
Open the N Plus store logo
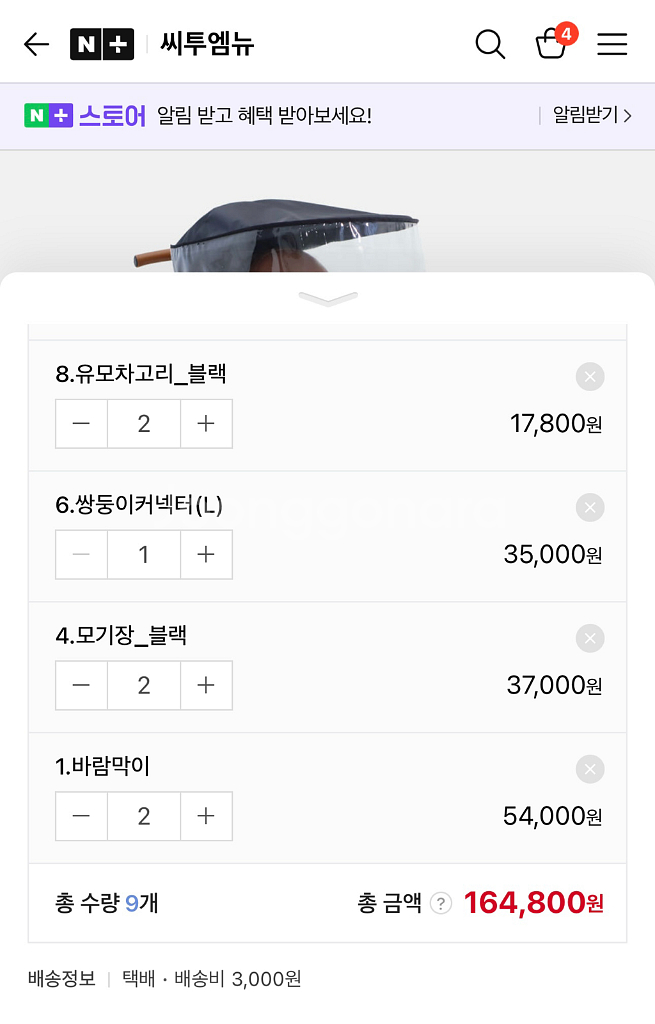(x=103, y=44)
